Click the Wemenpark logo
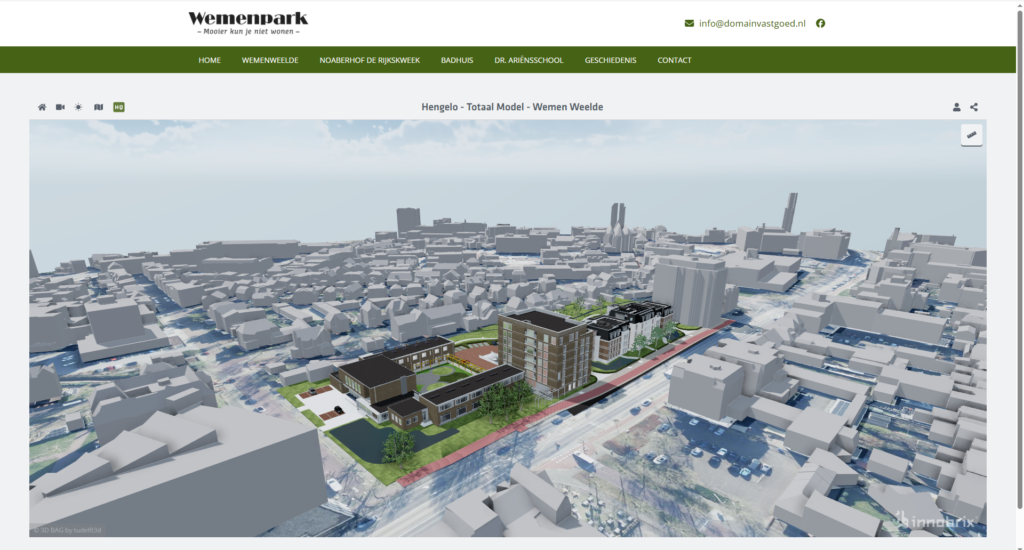 pyautogui.click(x=248, y=22)
